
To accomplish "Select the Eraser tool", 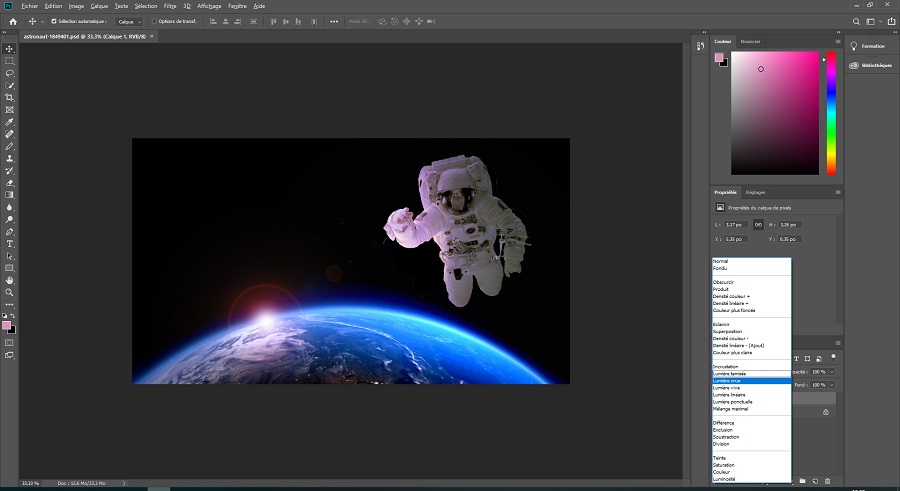I will (9, 183).
